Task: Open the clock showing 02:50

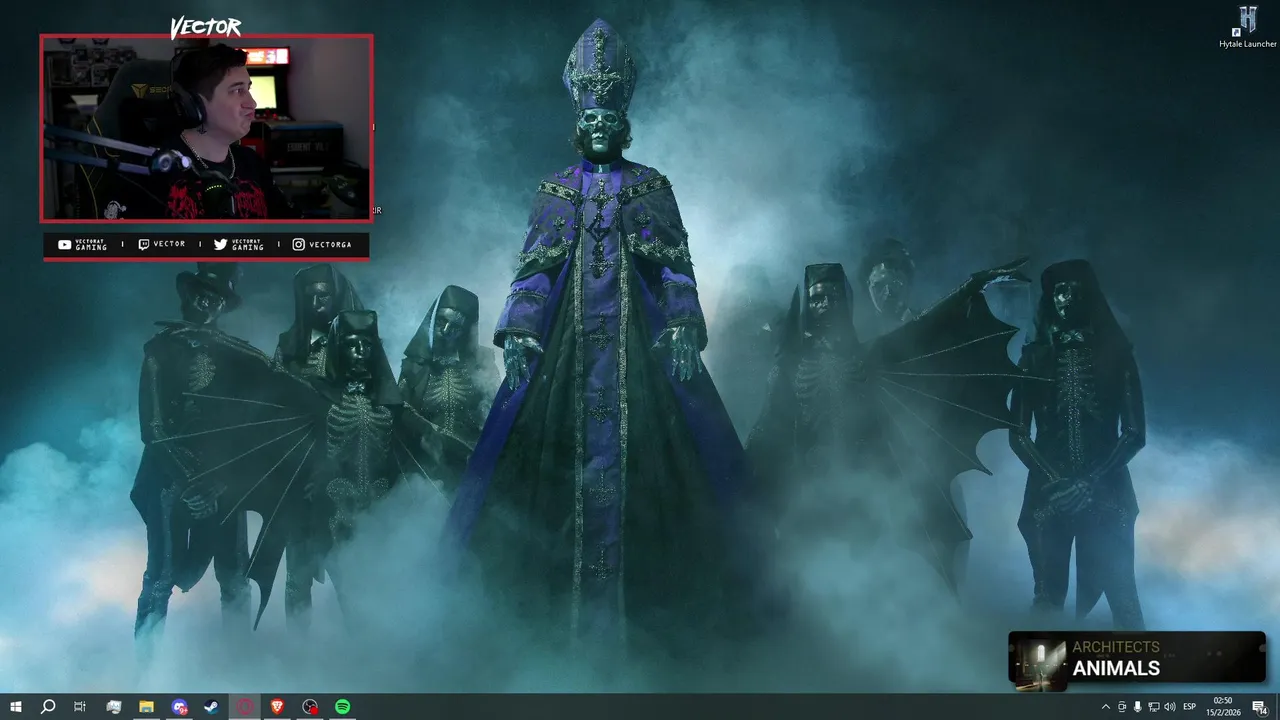Action: (1223, 707)
